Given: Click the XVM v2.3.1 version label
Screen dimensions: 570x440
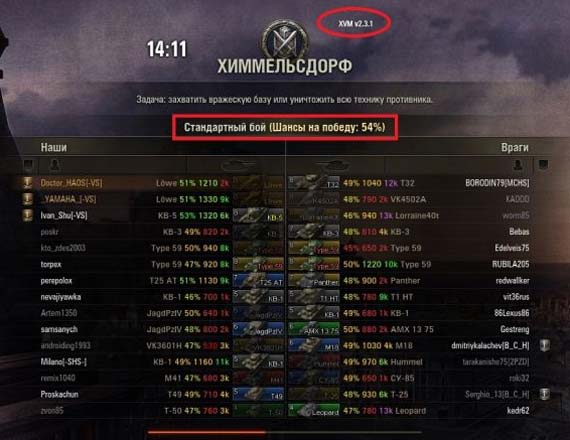Looking at the screenshot, I should pyautogui.click(x=356, y=24).
